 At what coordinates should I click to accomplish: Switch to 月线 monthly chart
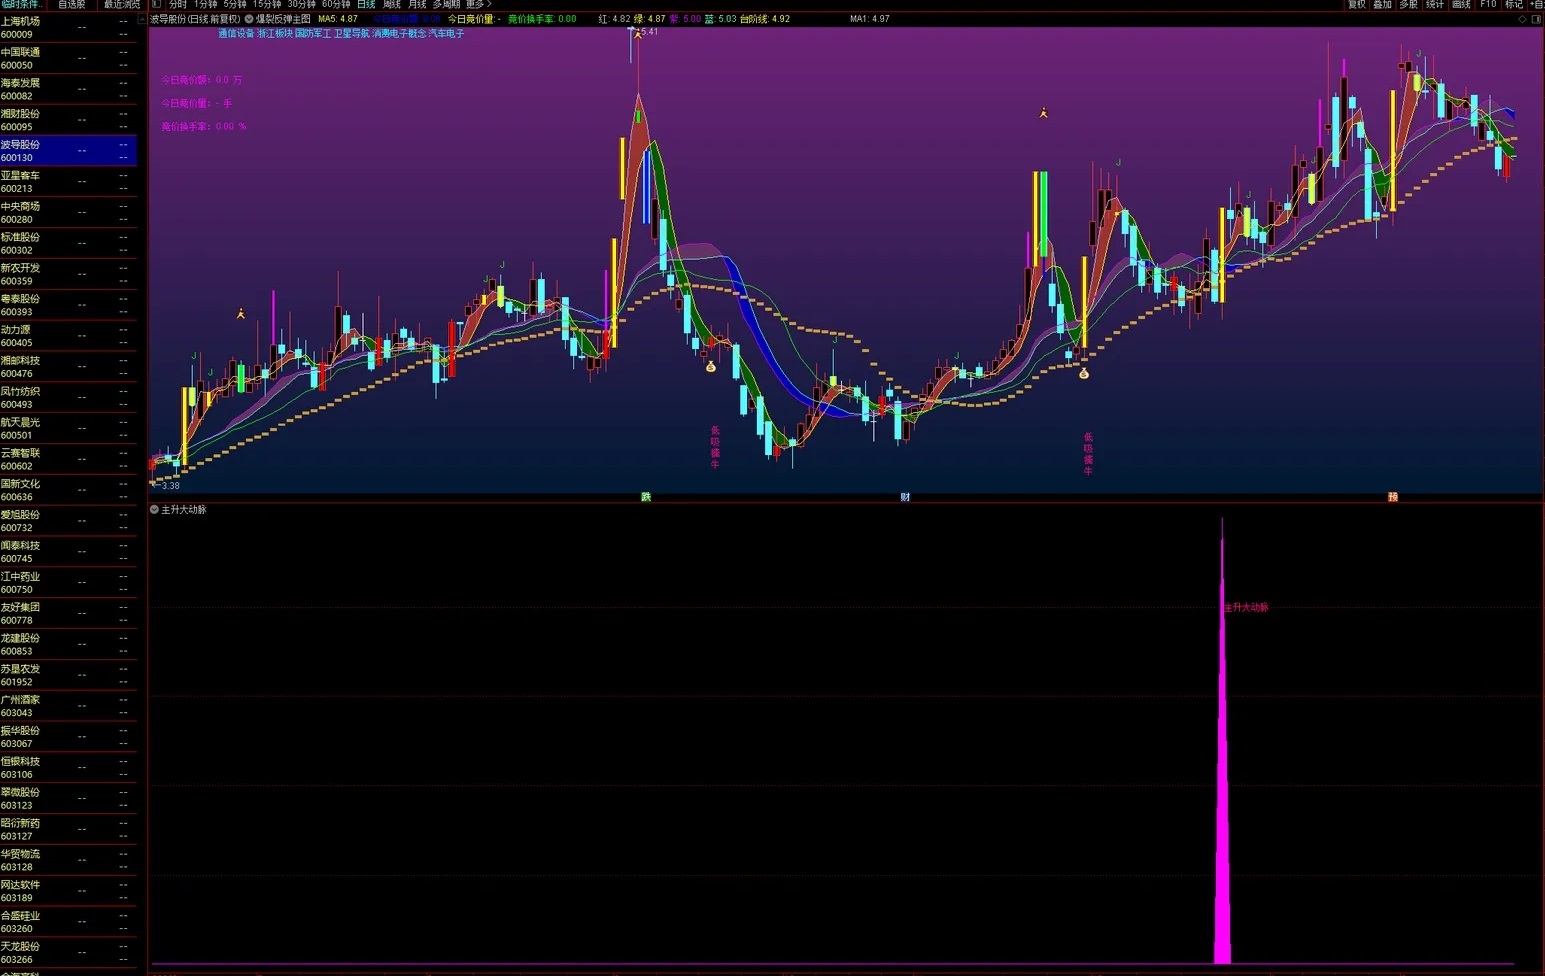coord(417,5)
